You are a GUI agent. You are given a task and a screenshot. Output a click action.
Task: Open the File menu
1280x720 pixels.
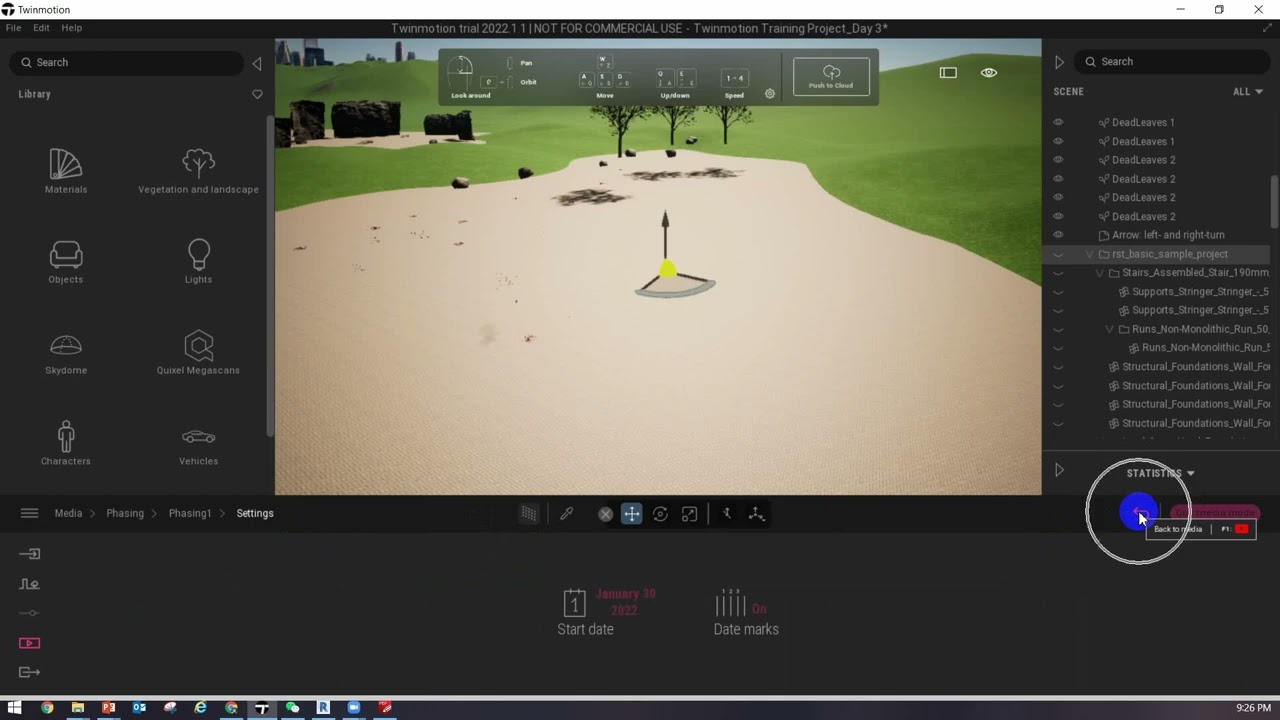pos(13,28)
